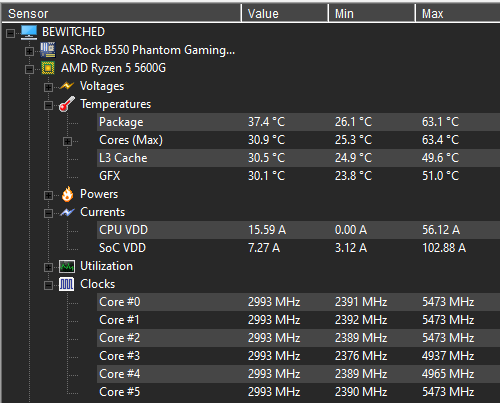Select the L3 Cache temperature row
This screenshot has width=500, height=403.
(x=298, y=158)
